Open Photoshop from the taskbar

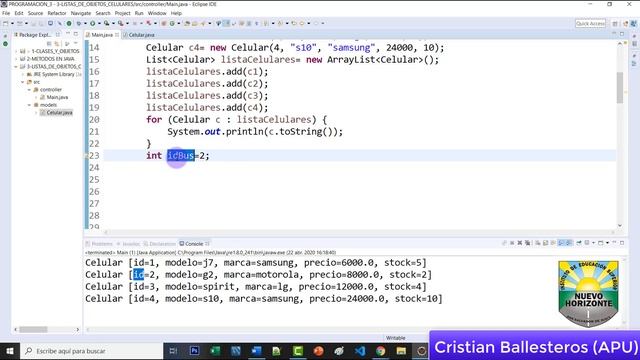194,351
